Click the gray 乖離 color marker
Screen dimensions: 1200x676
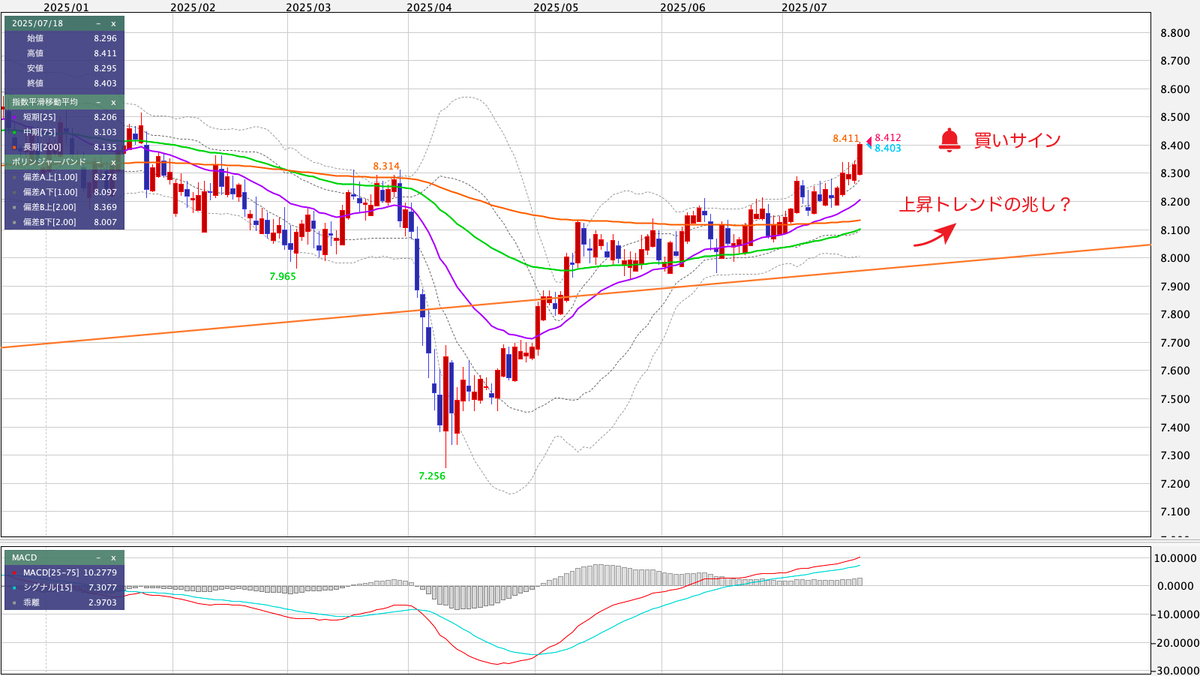(x=12, y=604)
